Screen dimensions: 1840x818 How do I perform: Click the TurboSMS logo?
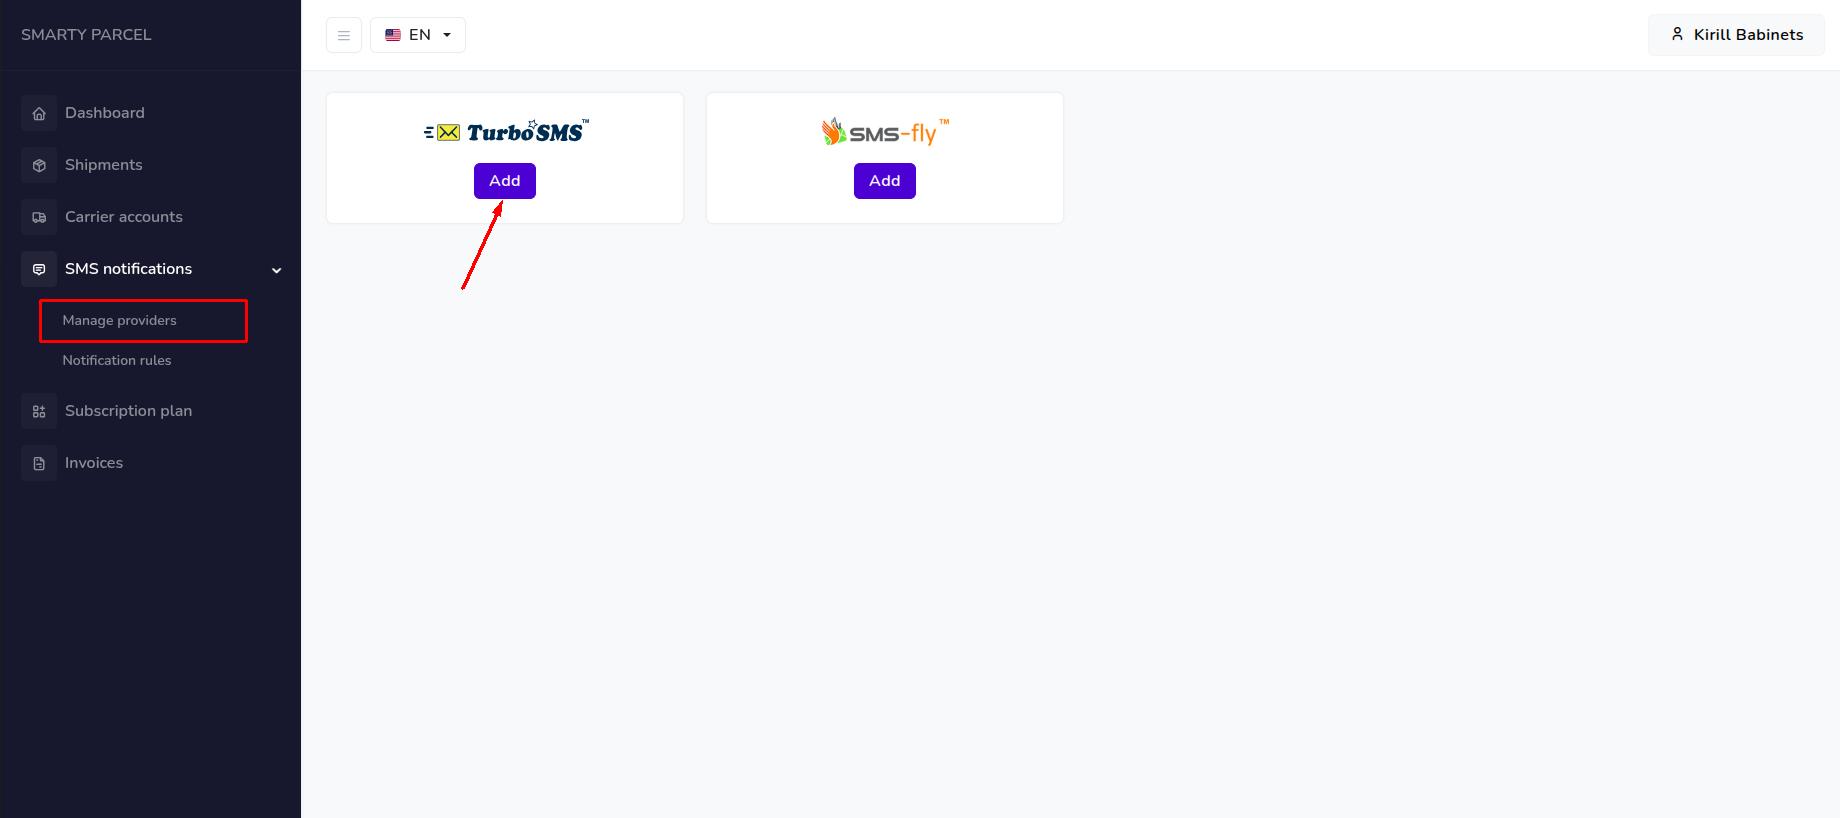click(x=506, y=132)
